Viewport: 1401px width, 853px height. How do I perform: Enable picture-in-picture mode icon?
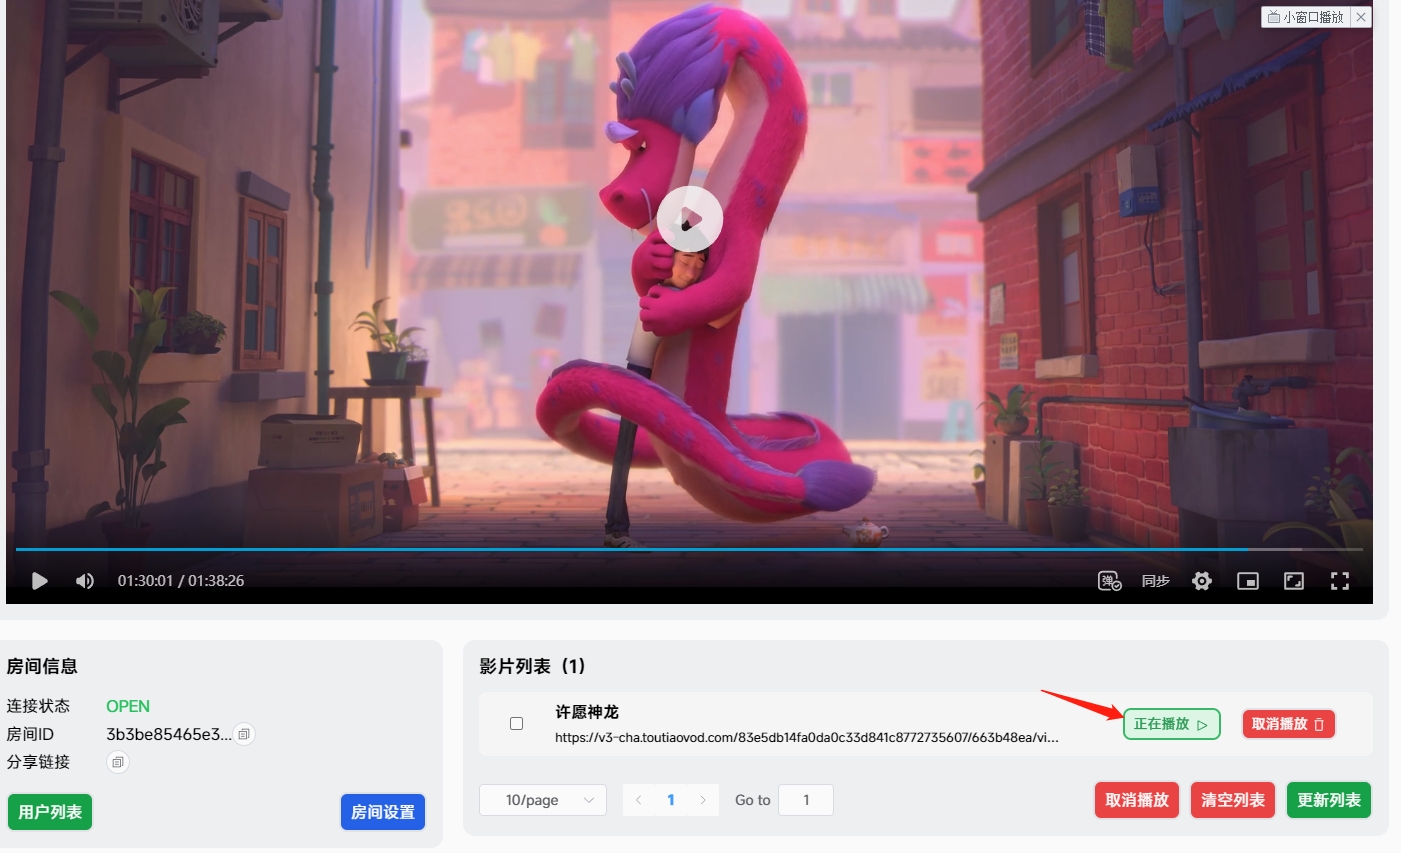(1248, 581)
